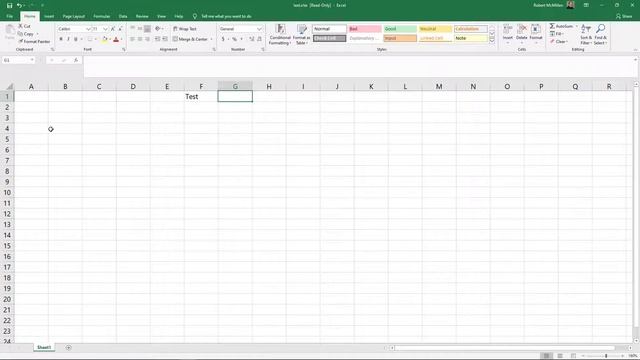
Task: Paste clipboard contents
Action: [9, 32]
